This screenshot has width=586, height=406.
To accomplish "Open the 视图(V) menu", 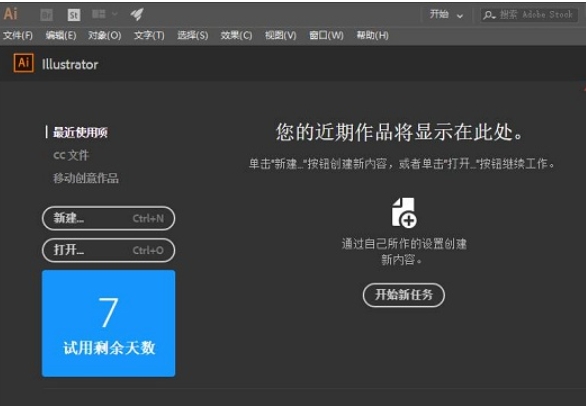I will [281, 36].
